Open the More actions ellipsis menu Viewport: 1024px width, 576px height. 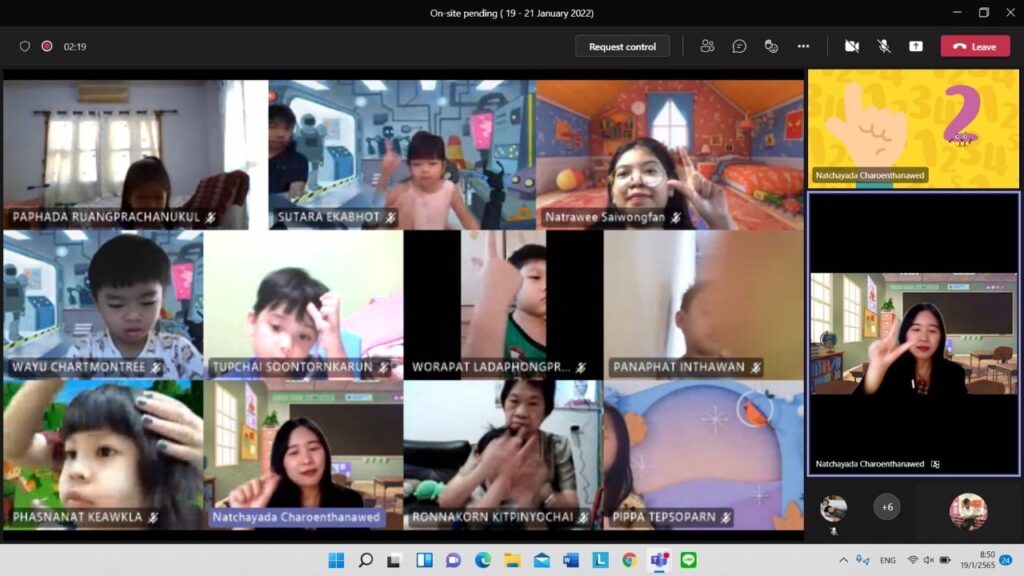coord(803,46)
